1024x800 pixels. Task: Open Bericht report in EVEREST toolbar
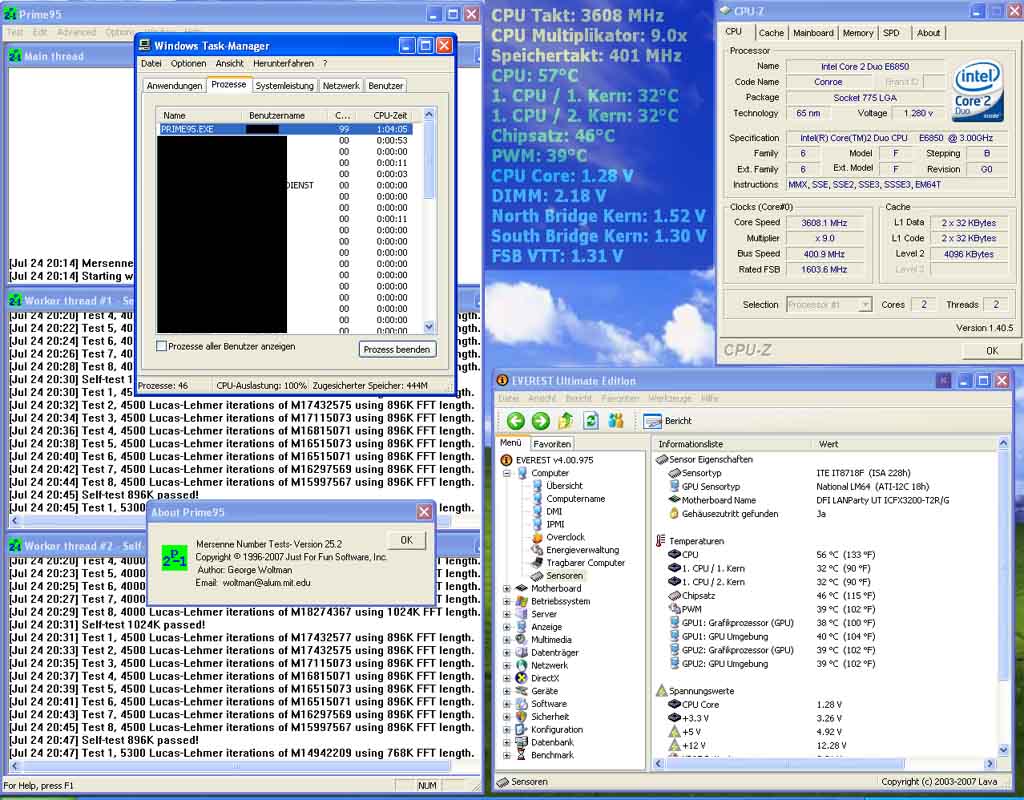pos(667,421)
